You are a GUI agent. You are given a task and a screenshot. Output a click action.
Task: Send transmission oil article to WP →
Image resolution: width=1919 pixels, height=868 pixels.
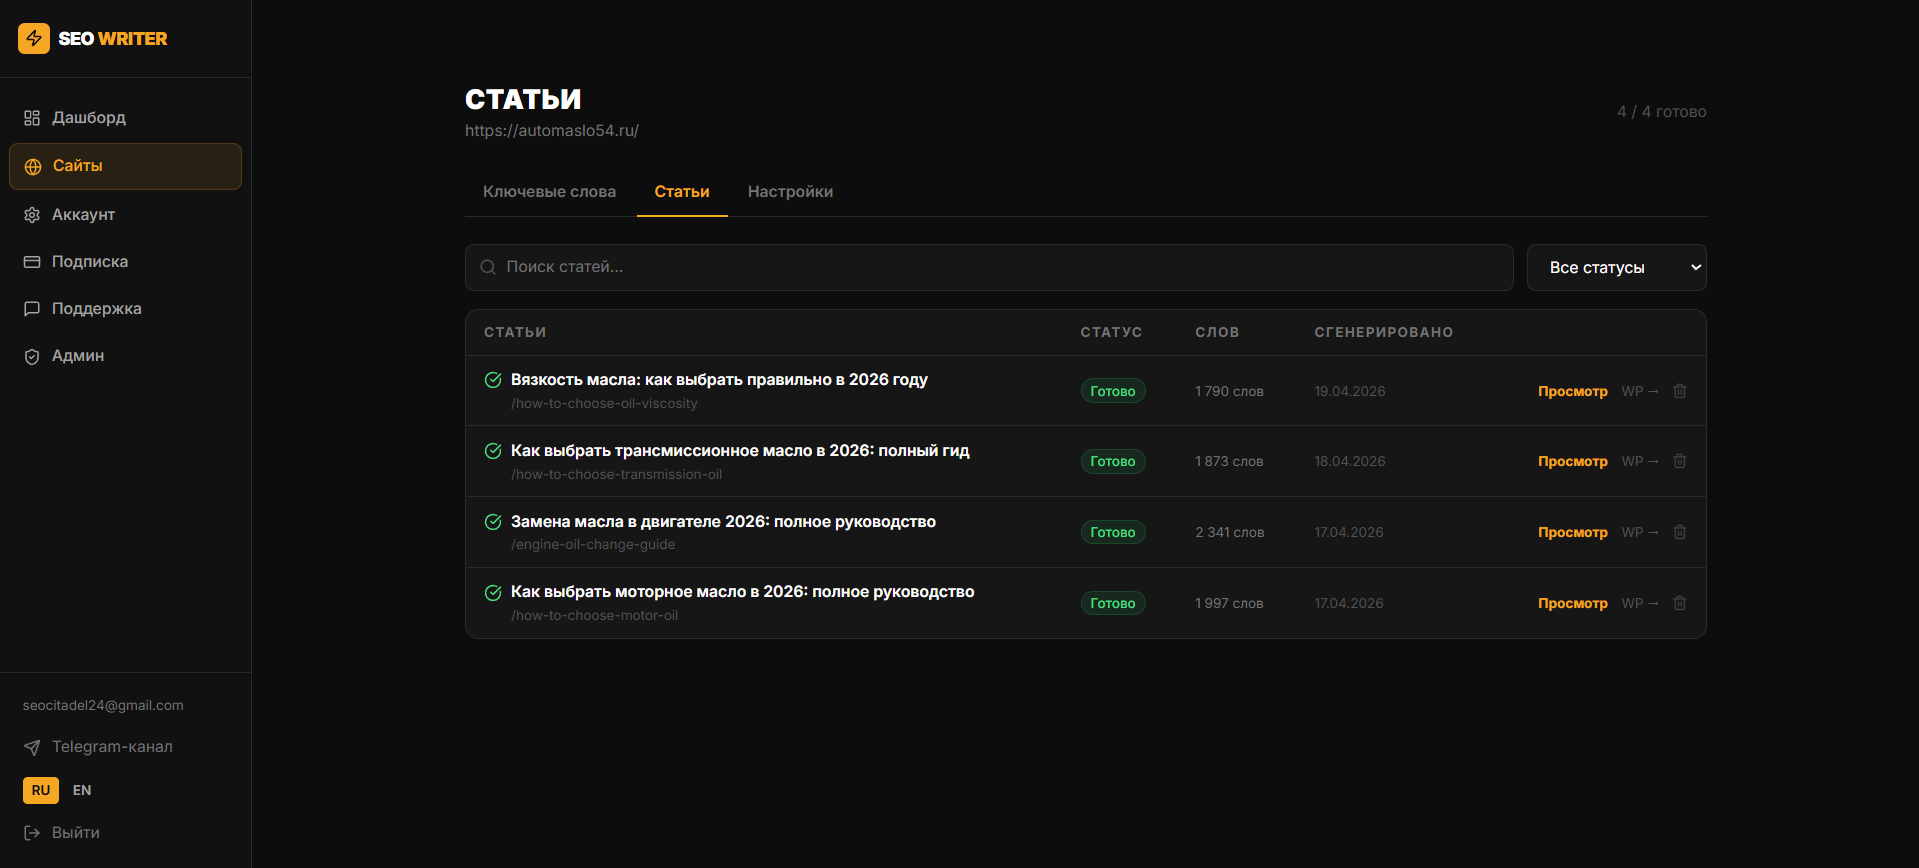(x=1640, y=461)
